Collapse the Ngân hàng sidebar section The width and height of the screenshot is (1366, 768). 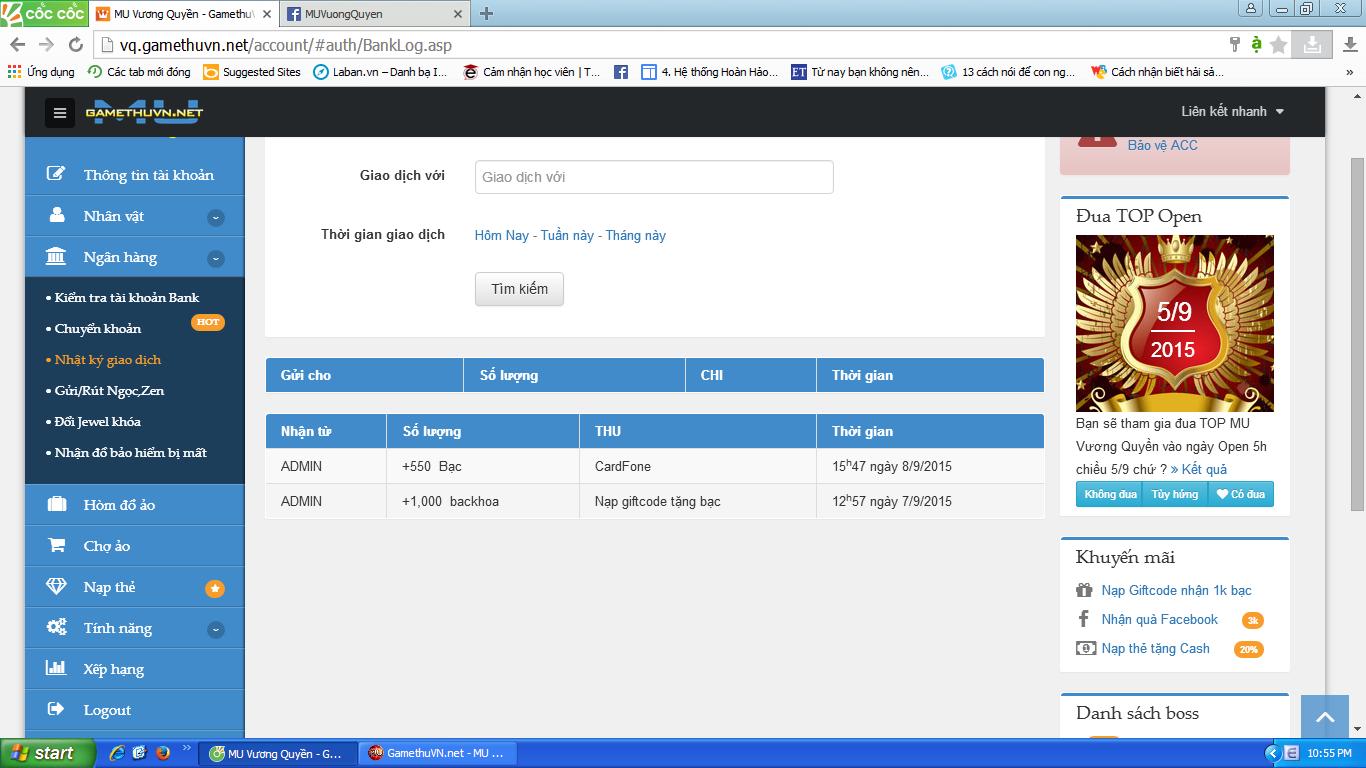point(215,258)
